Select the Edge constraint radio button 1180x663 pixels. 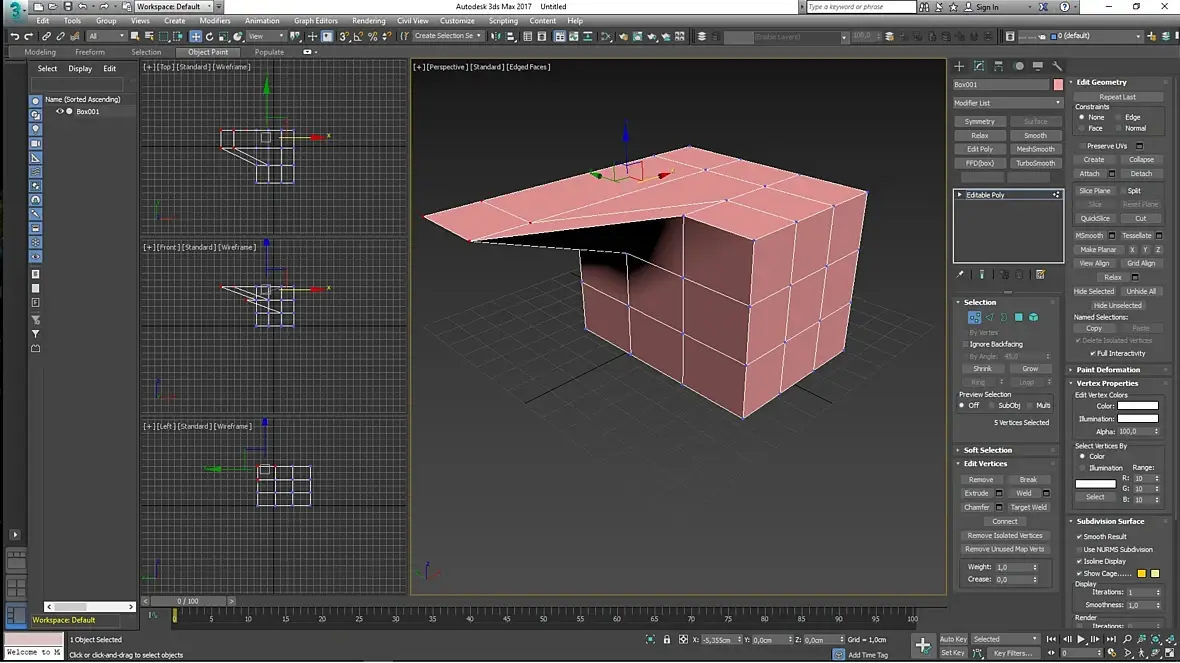(1119, 117)
